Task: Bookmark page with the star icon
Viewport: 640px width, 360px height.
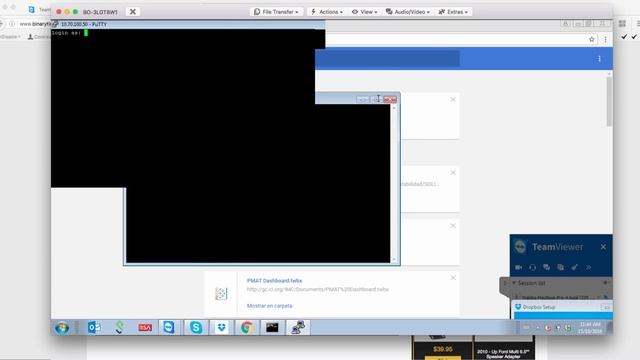Action: tap(592, 39)
